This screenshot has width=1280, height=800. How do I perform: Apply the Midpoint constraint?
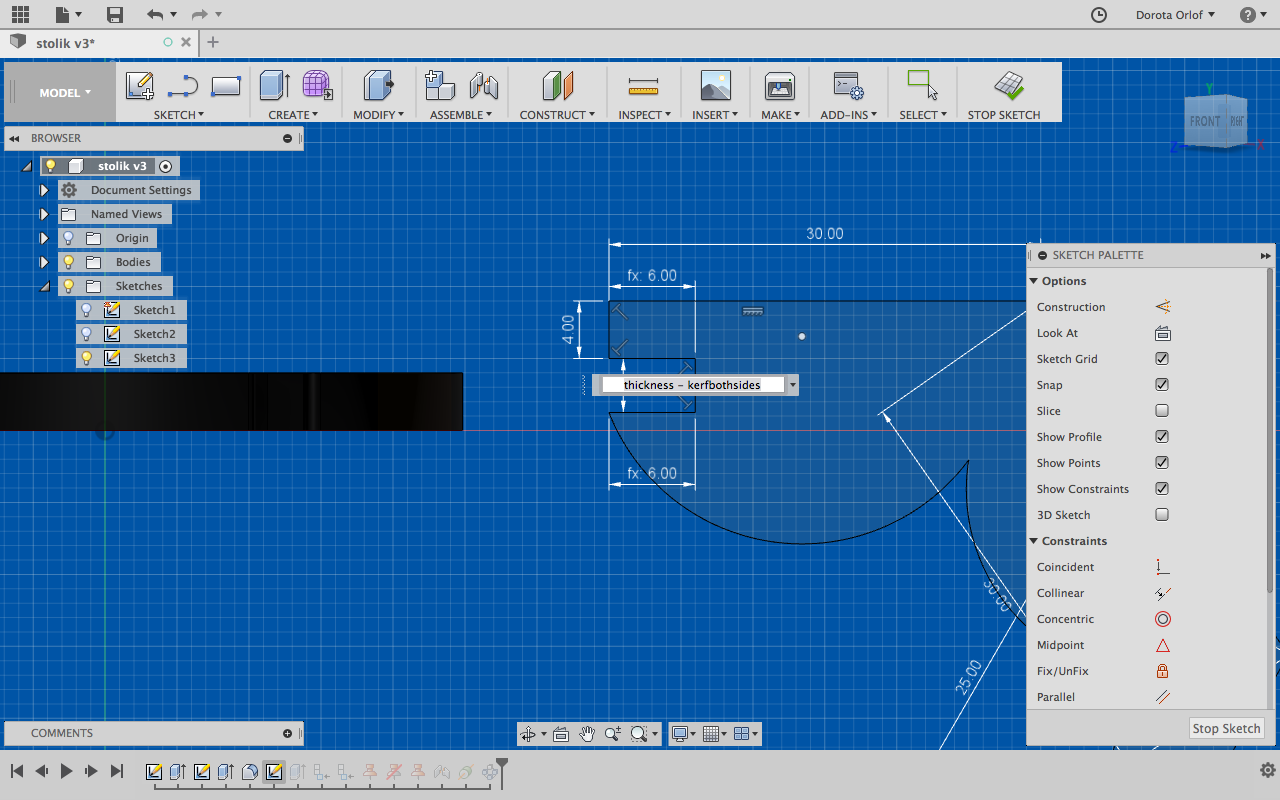click(x=1162, y=644)
